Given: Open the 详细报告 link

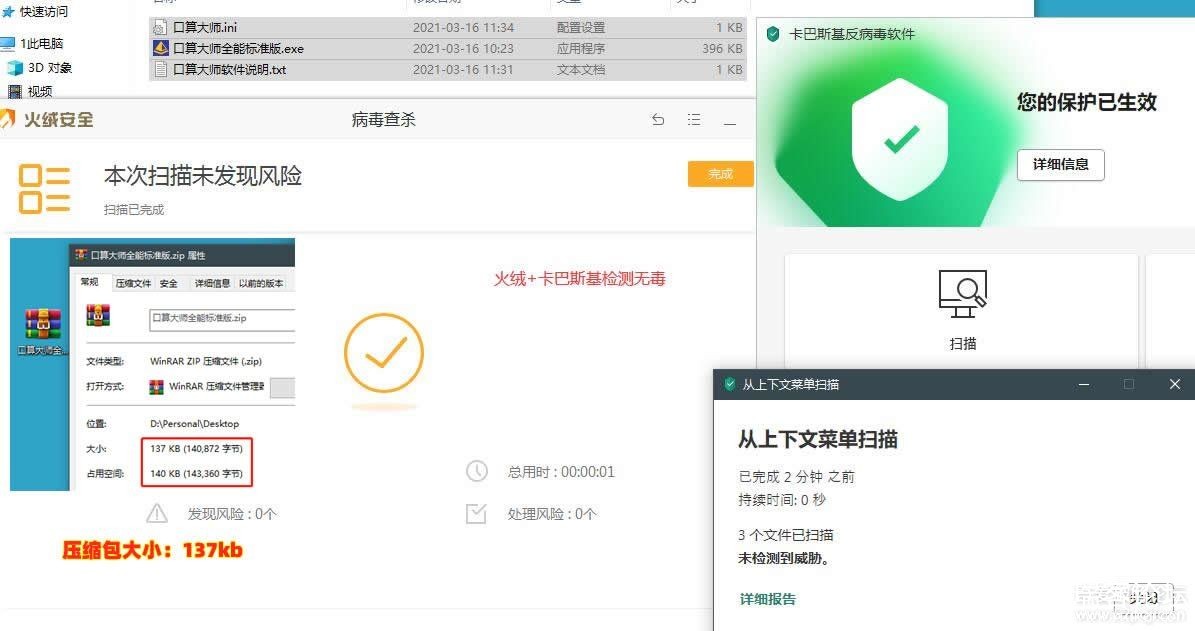Looking at the screenshot, I should pos(767,599).
